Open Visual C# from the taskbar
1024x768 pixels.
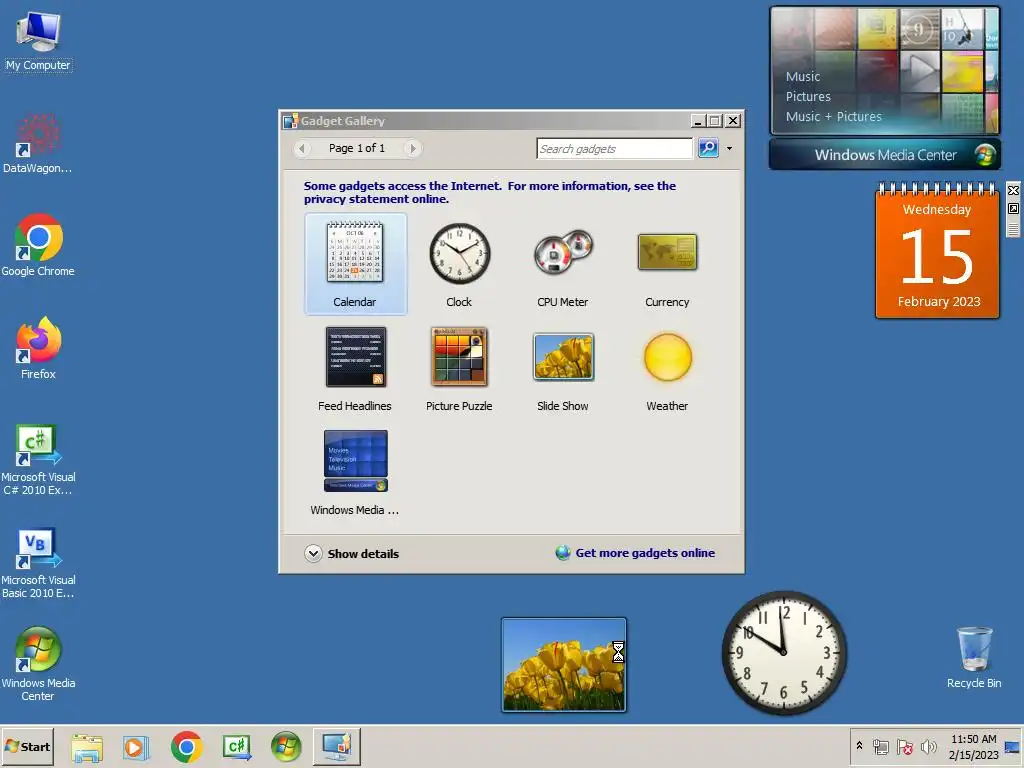click(x=237, y=747)
